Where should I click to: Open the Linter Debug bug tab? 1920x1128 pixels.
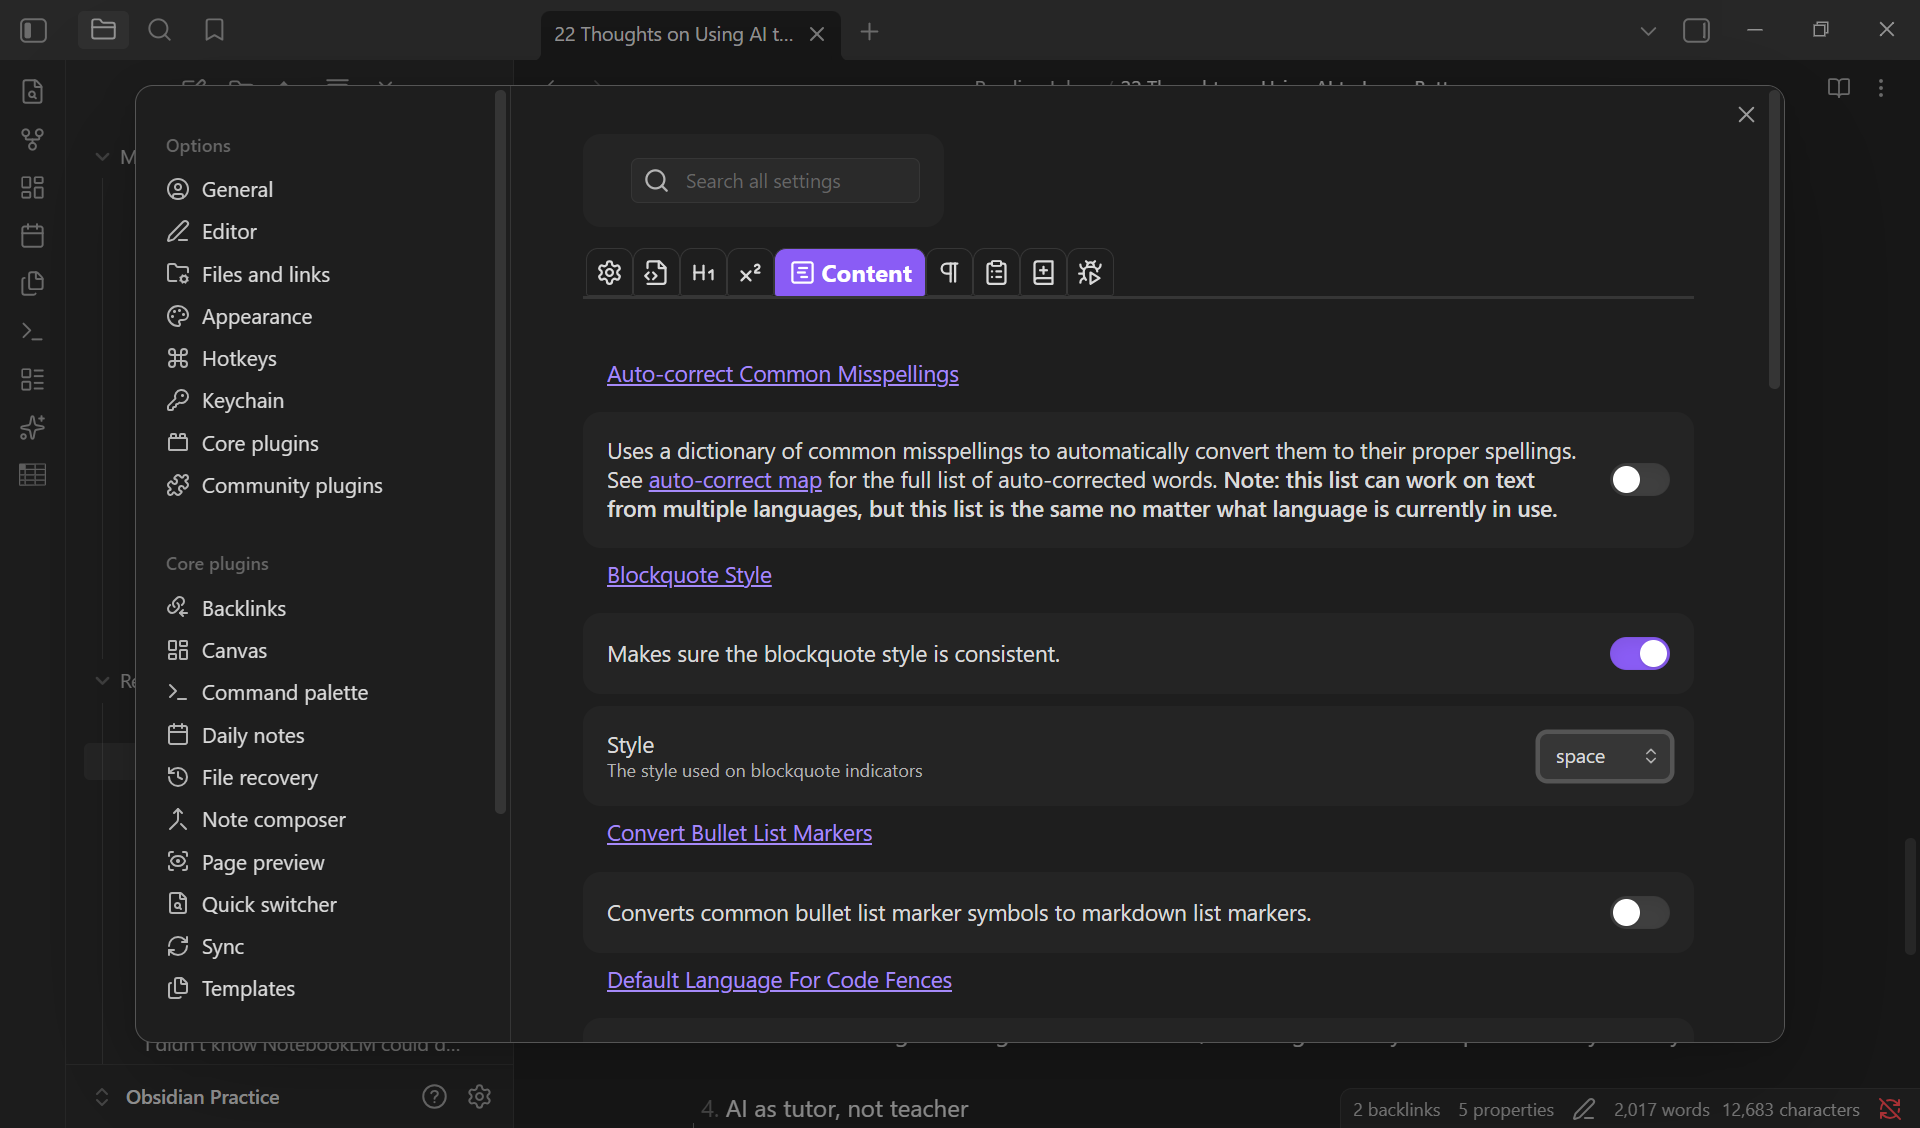click(x=1090, y=273)
